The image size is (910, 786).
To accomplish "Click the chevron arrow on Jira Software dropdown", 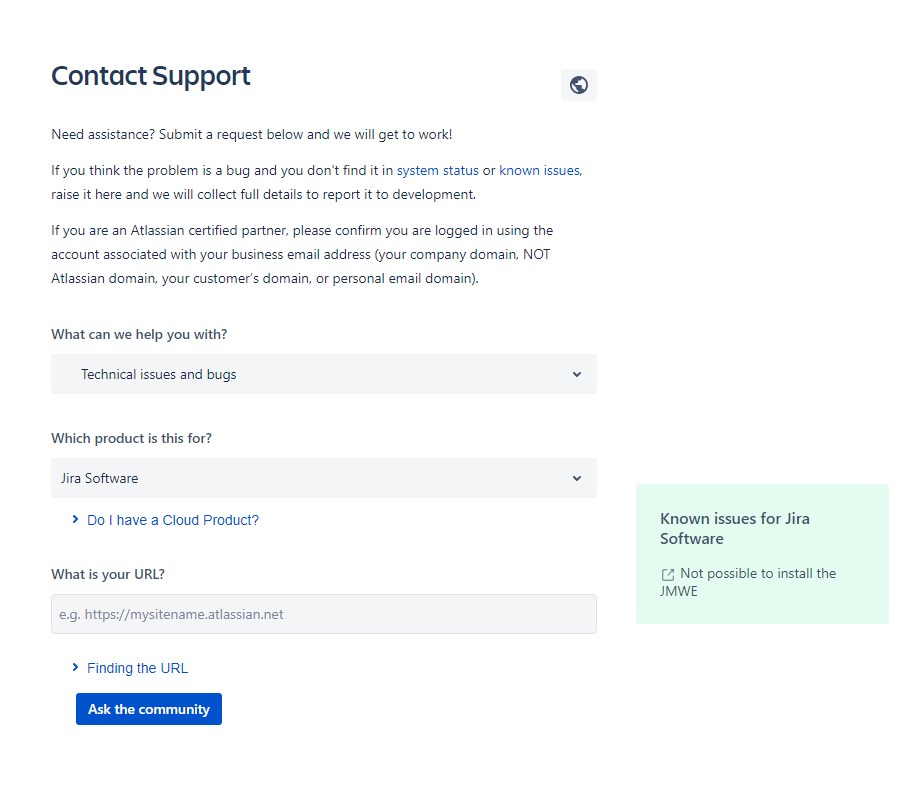I will pos(577,479).
